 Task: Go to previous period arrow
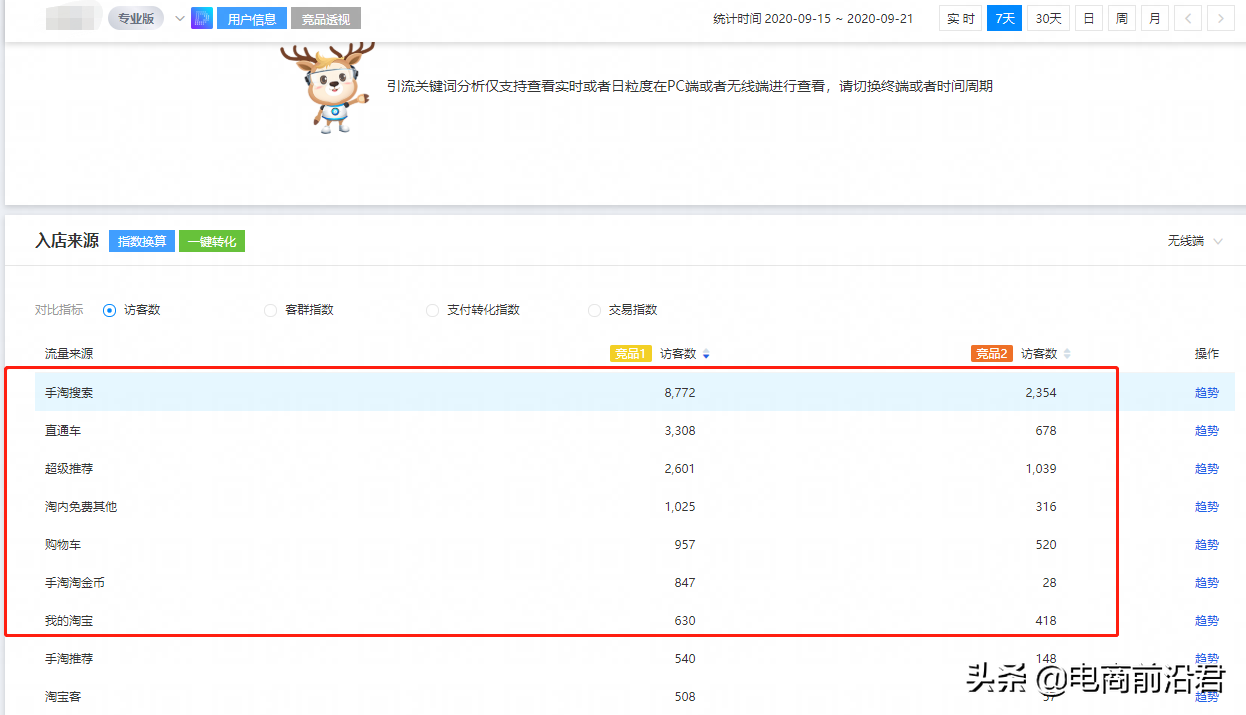(x=1188, y=18)
